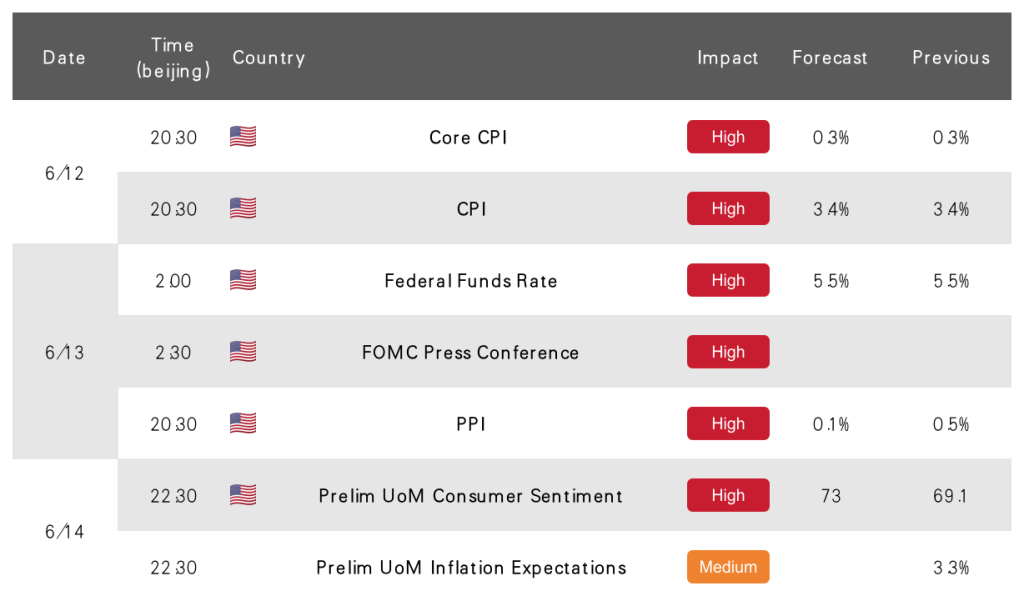Click the Previous column header
The width and height of the screenshot is (1024, 596).
click(x=951, y=57)
